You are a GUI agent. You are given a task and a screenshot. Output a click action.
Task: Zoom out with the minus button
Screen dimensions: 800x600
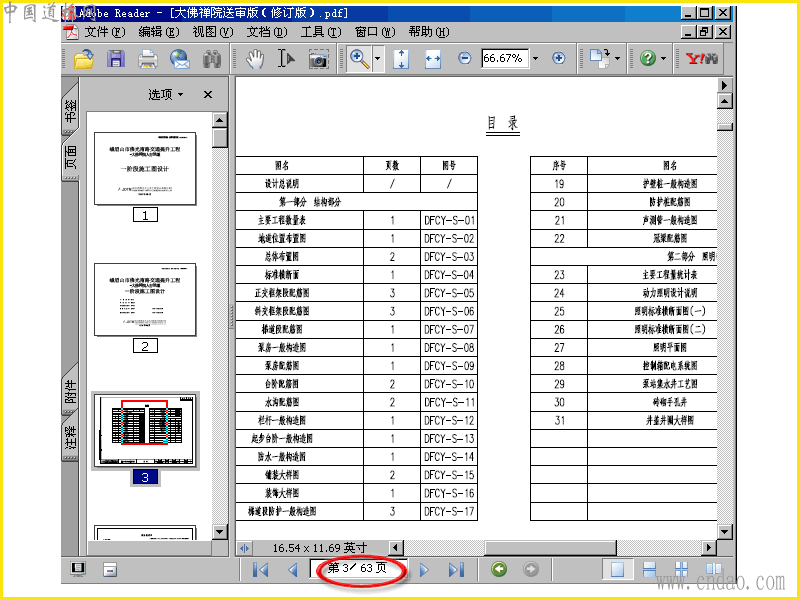pyautogui.click(x=464, y=58)
